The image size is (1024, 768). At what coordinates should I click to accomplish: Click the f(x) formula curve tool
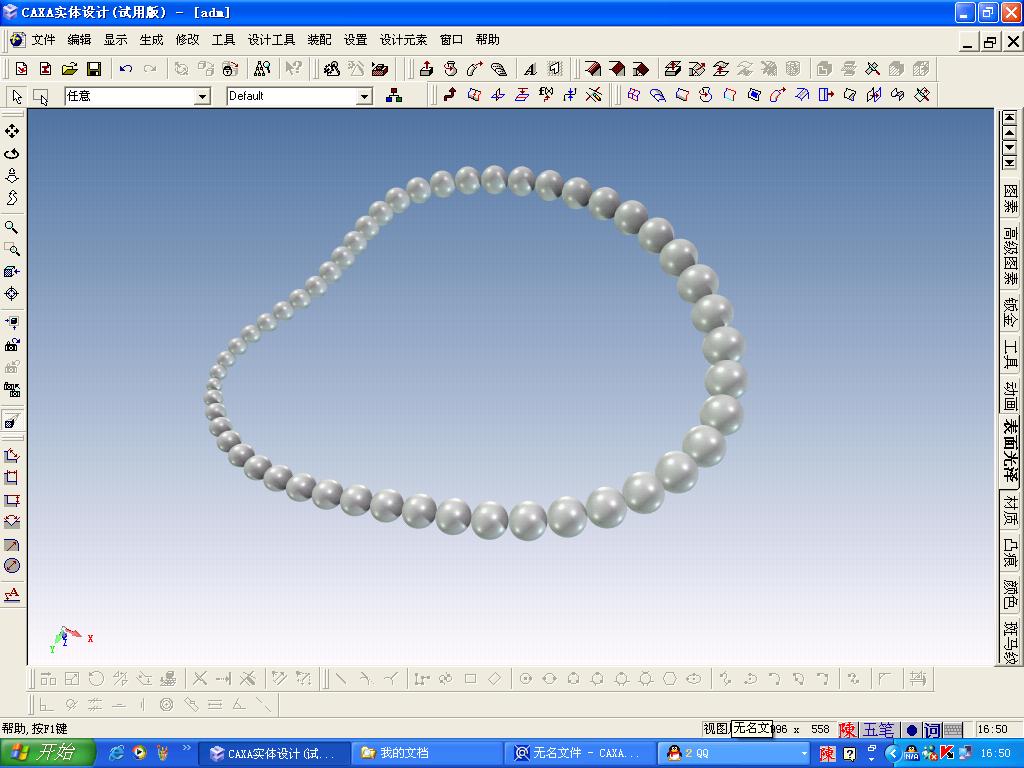click(x=546, y=95)
